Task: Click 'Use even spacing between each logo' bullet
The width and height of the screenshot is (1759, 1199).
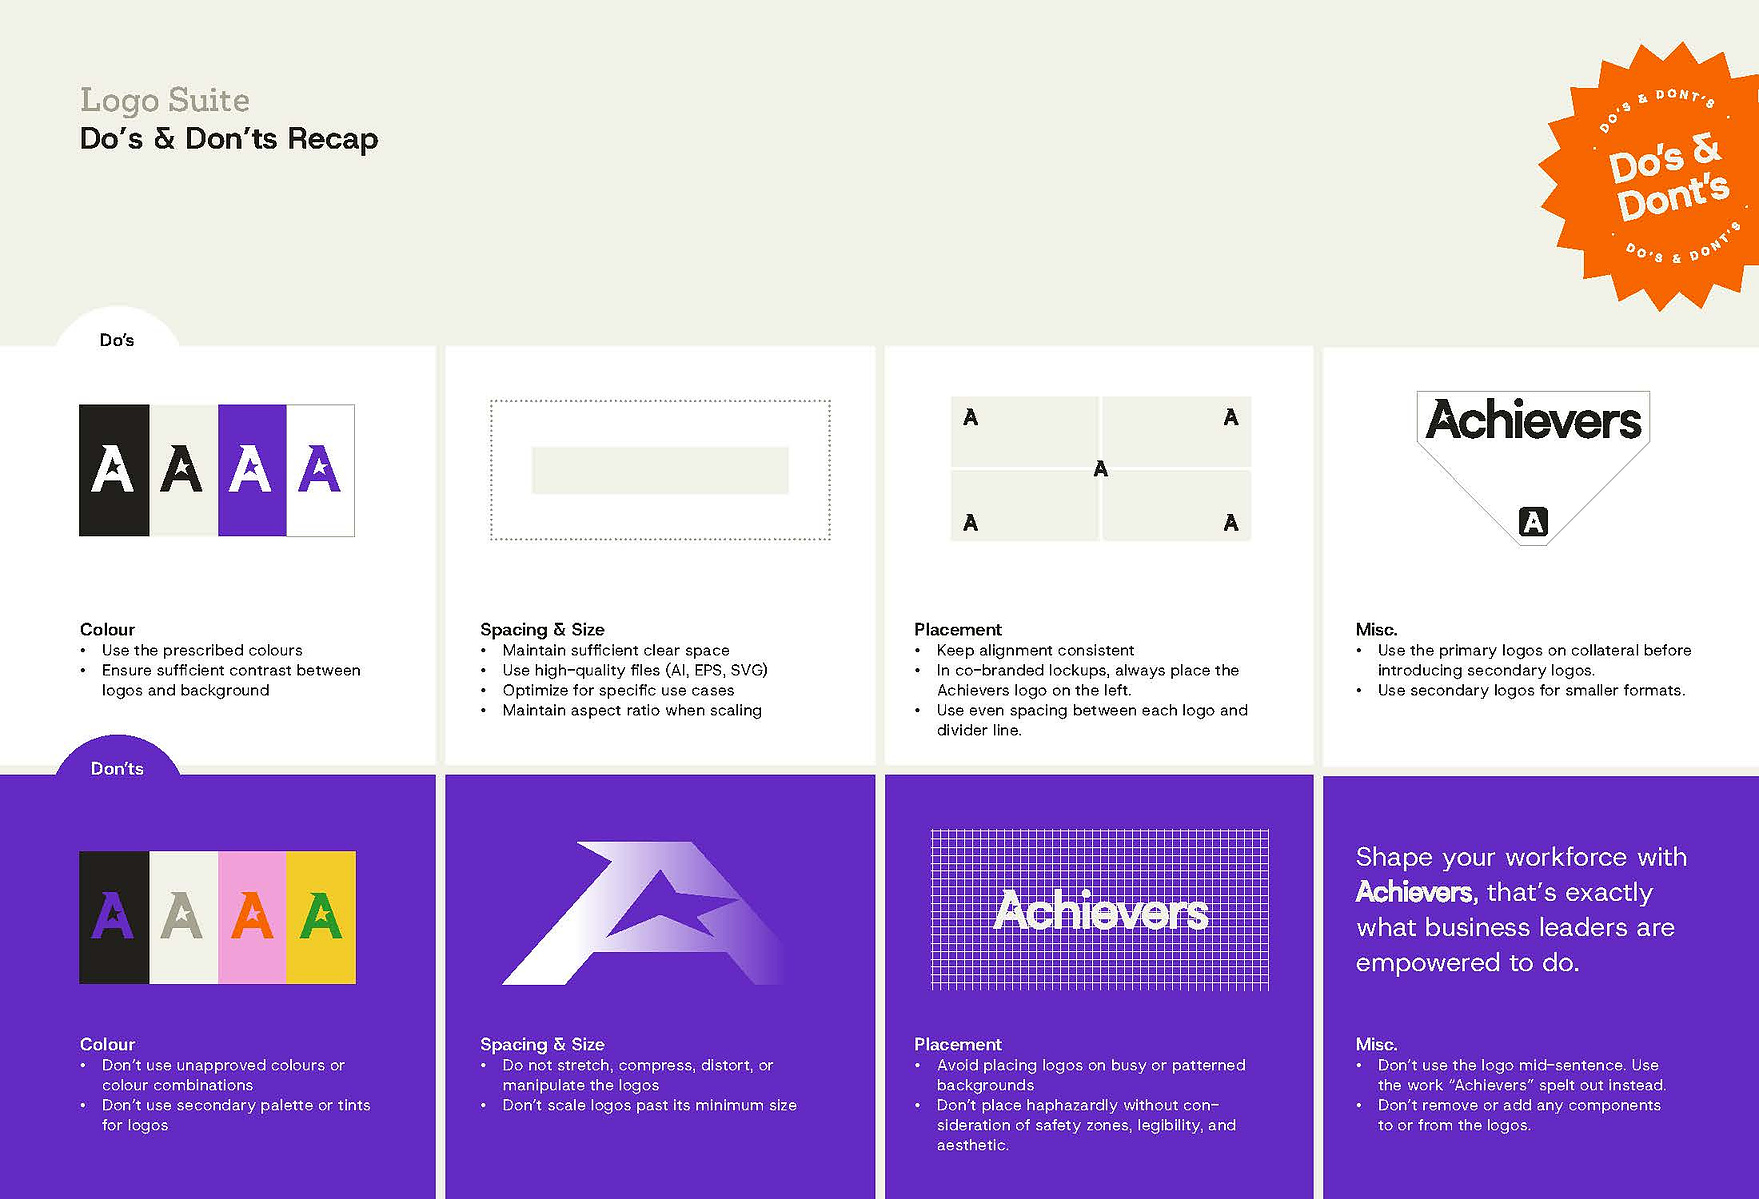Action: point(1092,720)
